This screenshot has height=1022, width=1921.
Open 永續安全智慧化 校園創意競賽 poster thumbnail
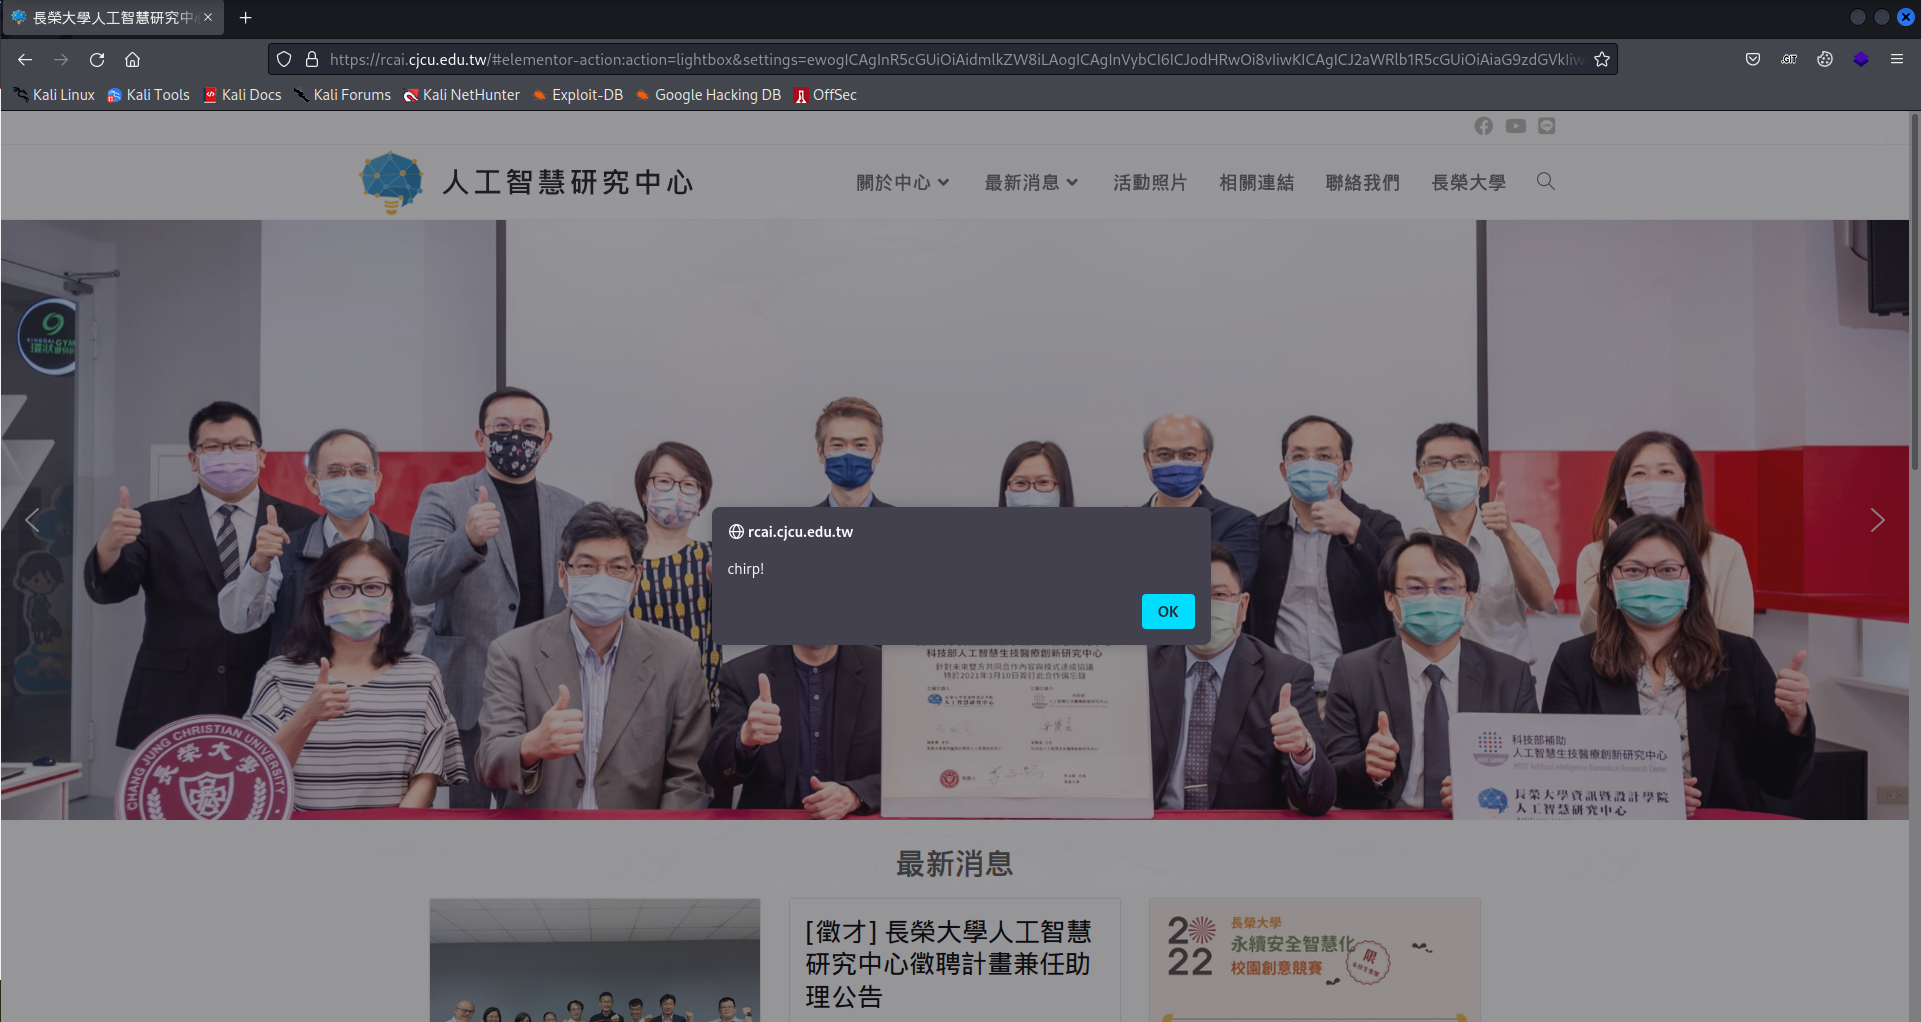[x=1315, y=960]
